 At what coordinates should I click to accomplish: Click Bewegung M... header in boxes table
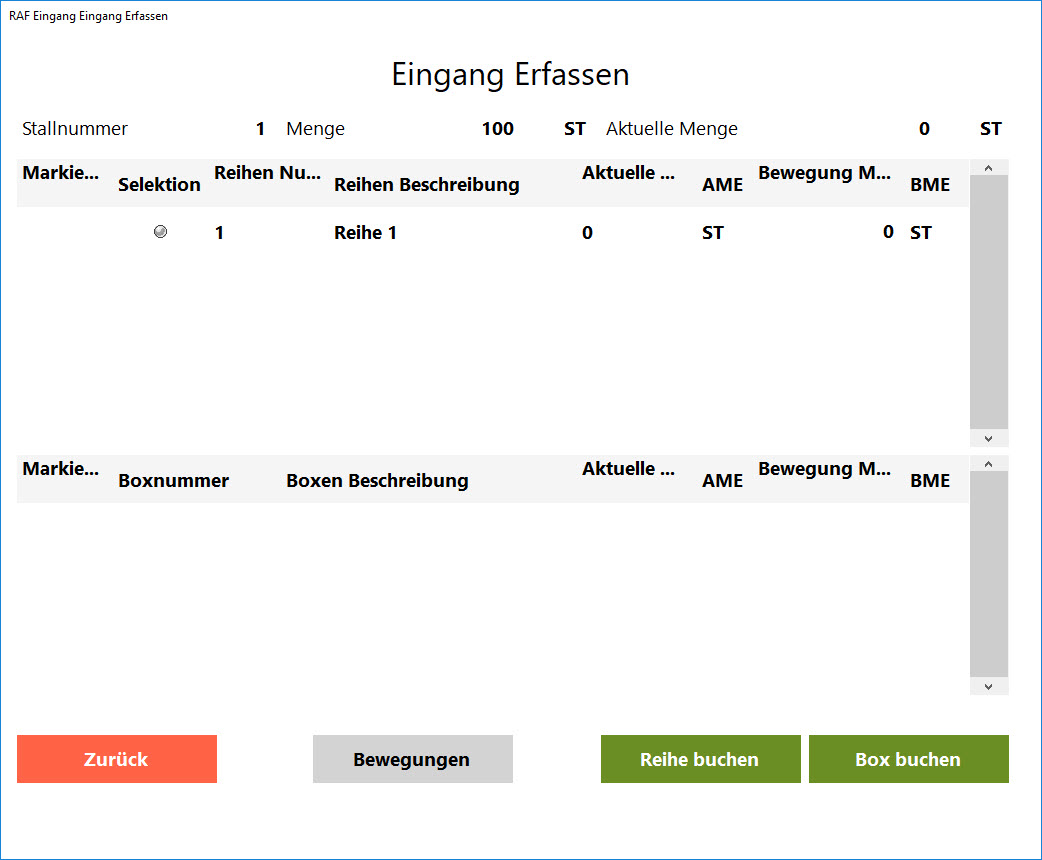pos(824,469)
